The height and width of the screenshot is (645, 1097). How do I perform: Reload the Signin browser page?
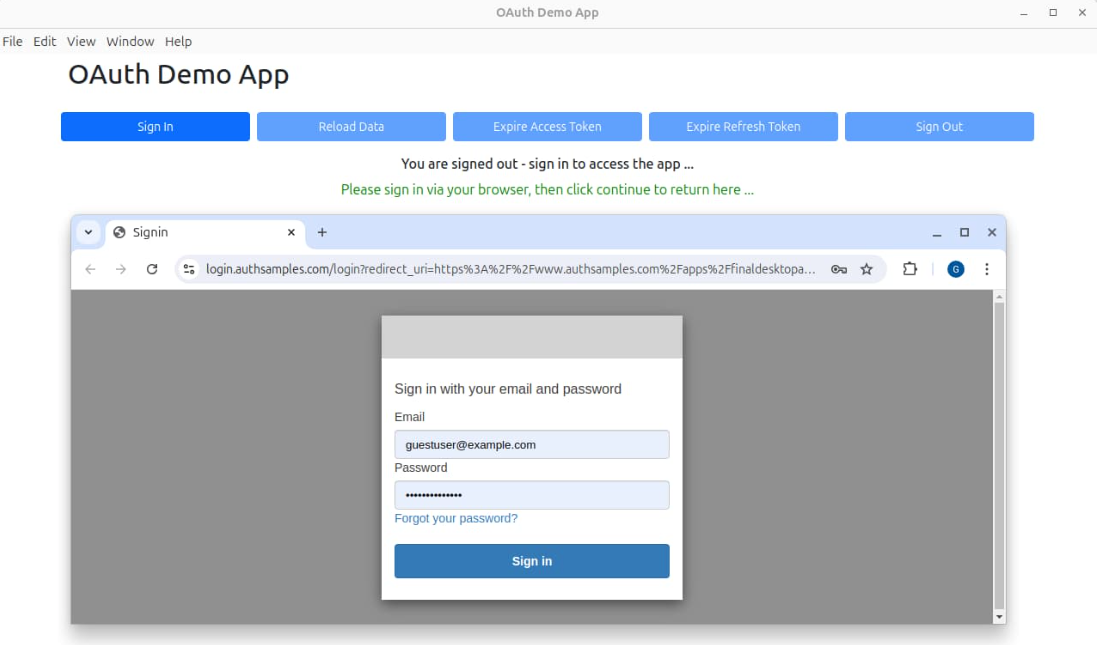(152, 269)
